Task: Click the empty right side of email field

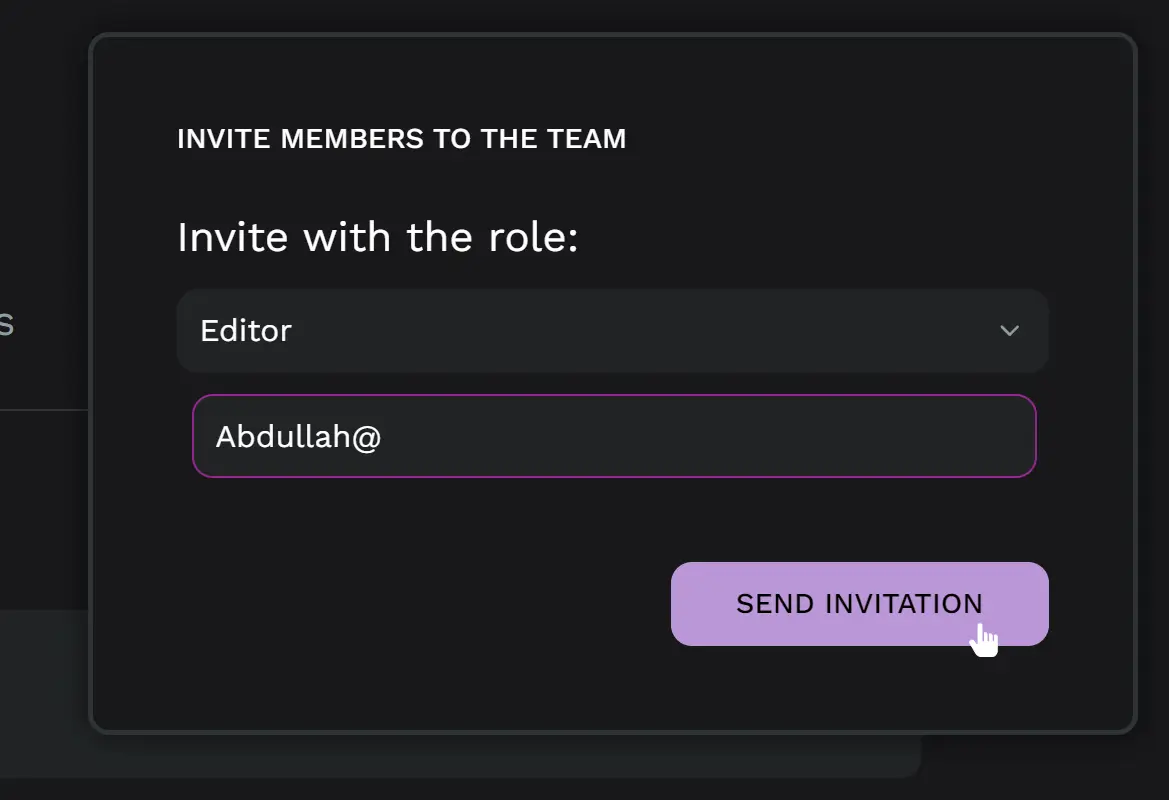Action: pyautogui.click(x=850, y=436)
